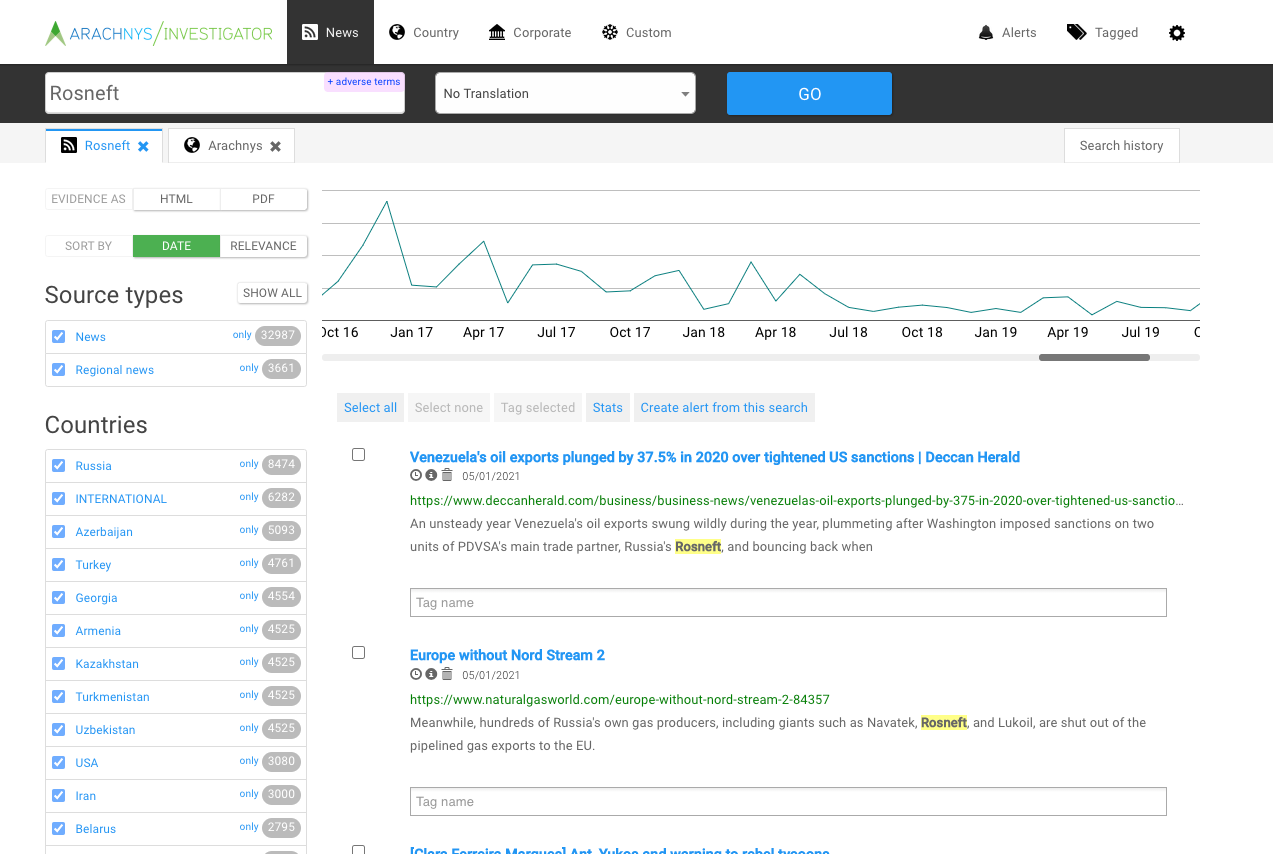Viewport: 1273px width, 854px height.
Task: Click the info icon under the Nord Stream article
Action: pyautogui.click(x=431, y=674)
